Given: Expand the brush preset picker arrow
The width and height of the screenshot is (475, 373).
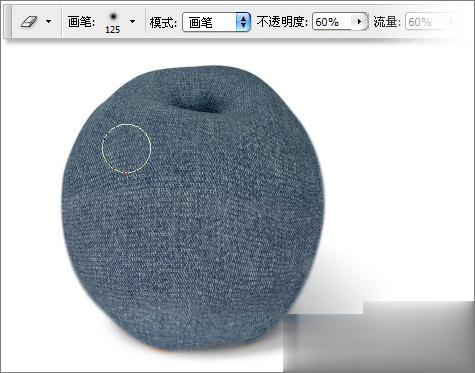Looking at the screenshot, I should pos(132,22).
